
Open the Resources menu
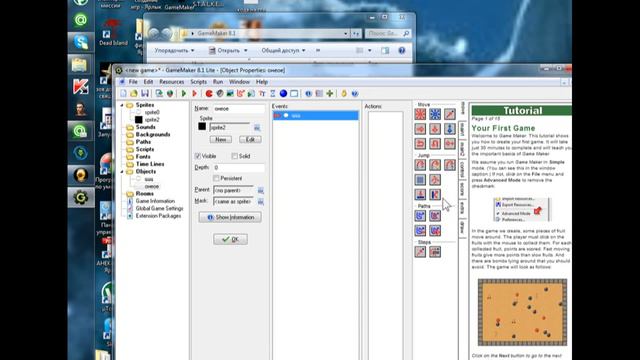pyautogui.click(x=171, y=82)
